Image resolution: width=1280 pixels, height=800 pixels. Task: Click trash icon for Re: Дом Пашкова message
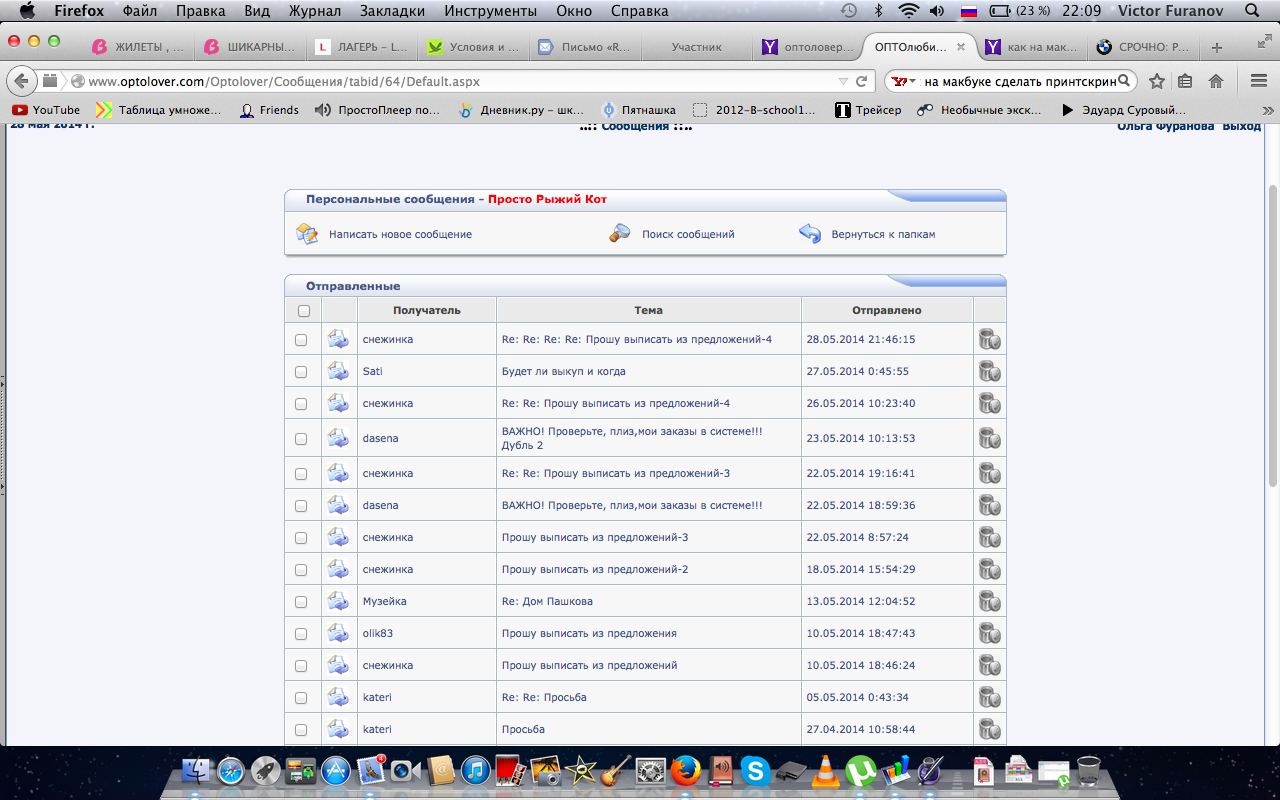pyautogui.click(x=989, y=602)
